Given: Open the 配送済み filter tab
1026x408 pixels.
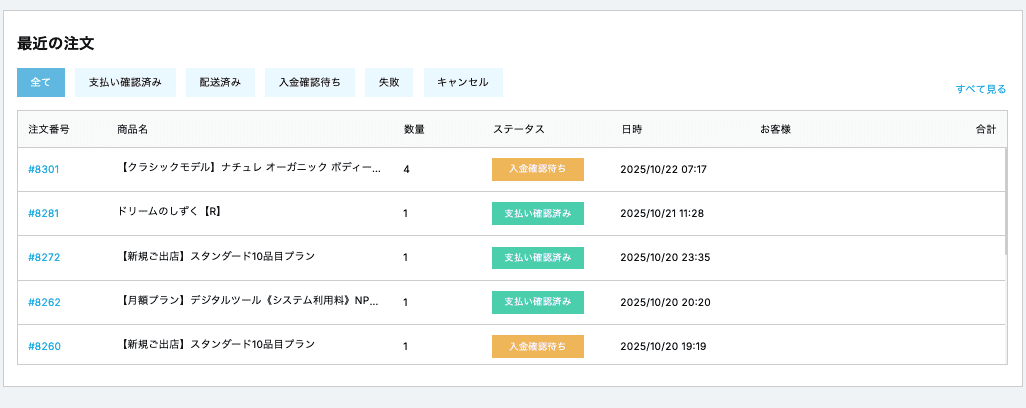Looking at the screenshot, I should coord(220,82).
